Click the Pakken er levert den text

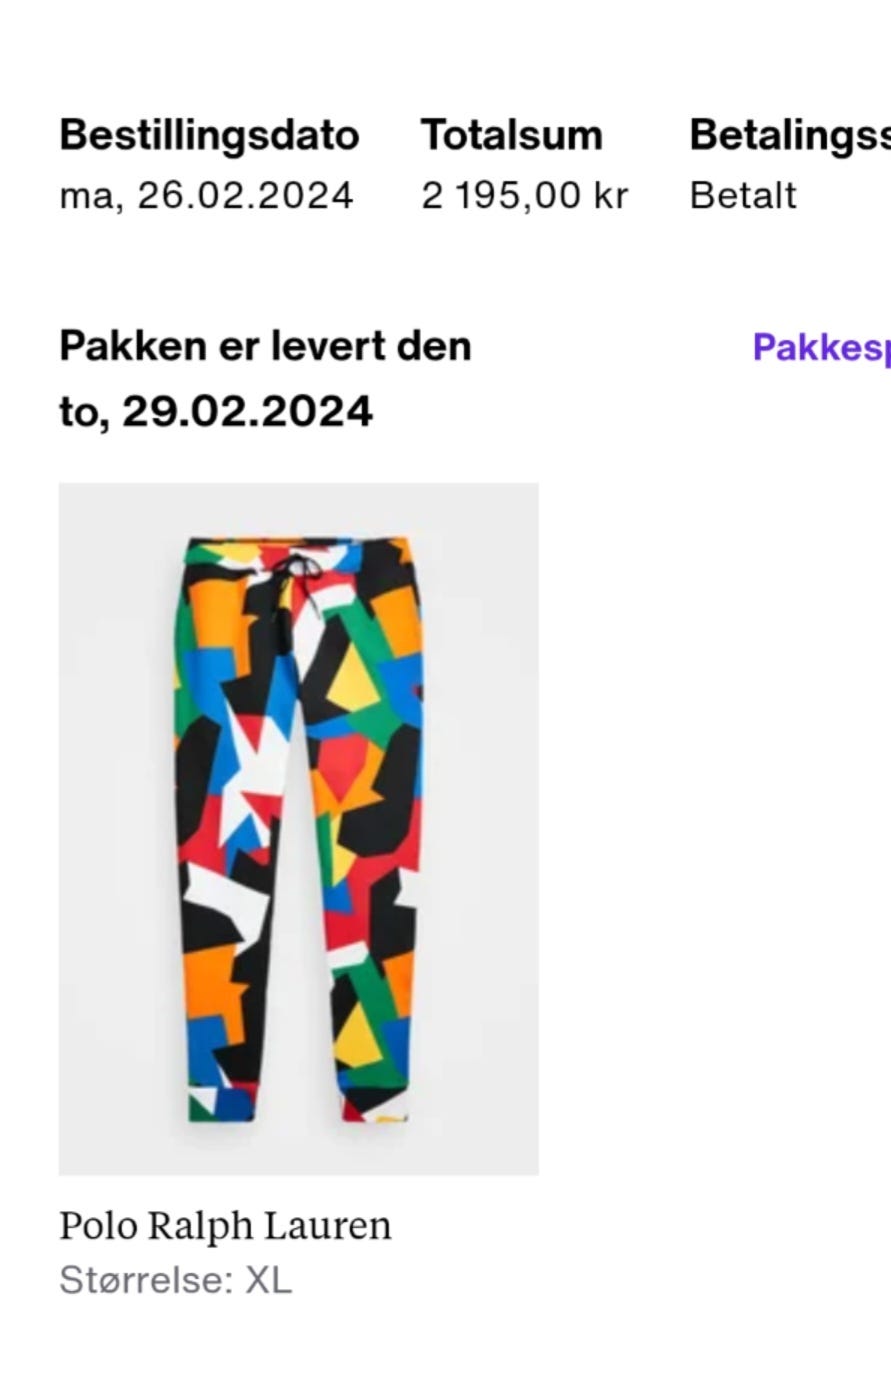tap(265, 346)
